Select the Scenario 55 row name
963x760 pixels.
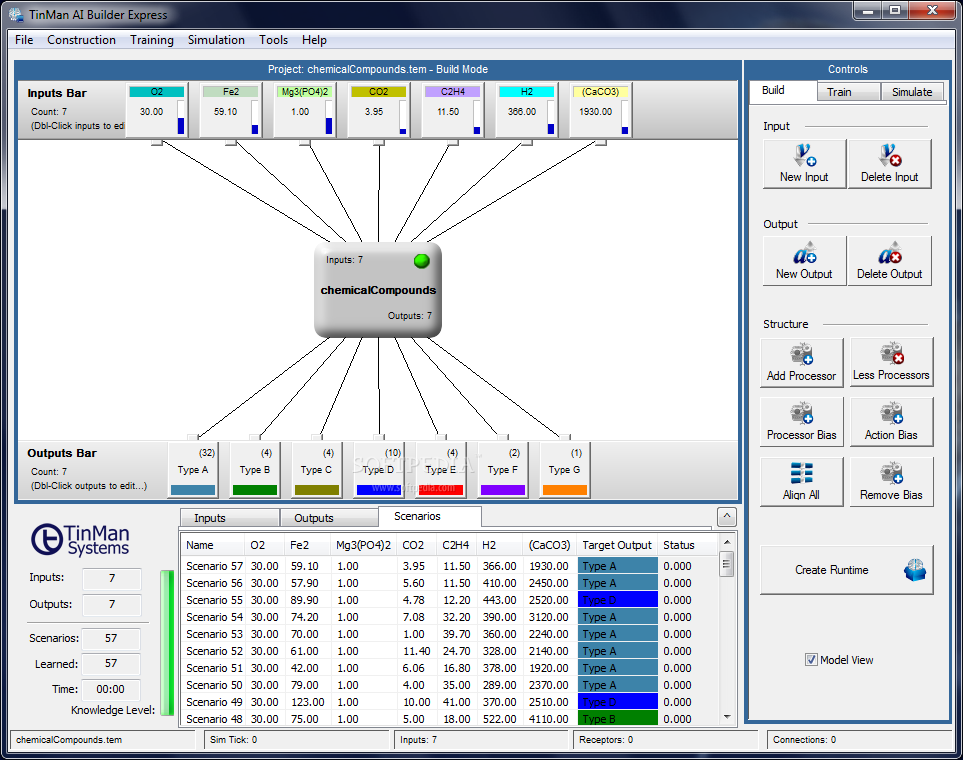tap(214, 600)
